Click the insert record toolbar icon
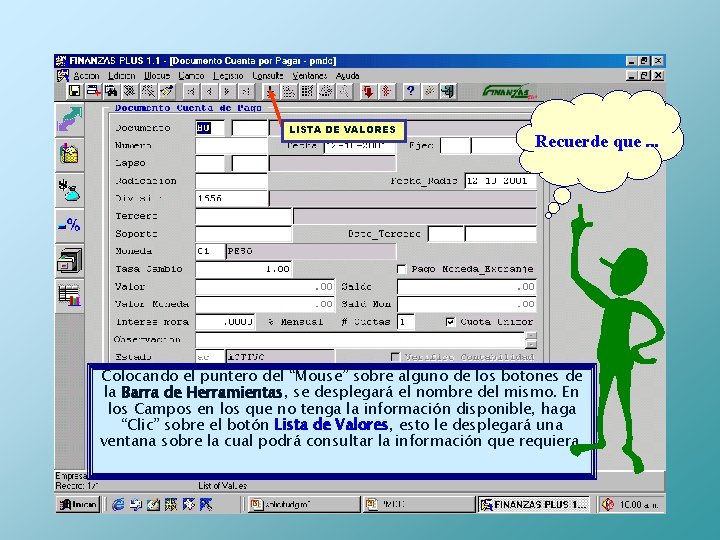This screenshot has height=540, width=720. pyautogui.click(x=93, y=91)
